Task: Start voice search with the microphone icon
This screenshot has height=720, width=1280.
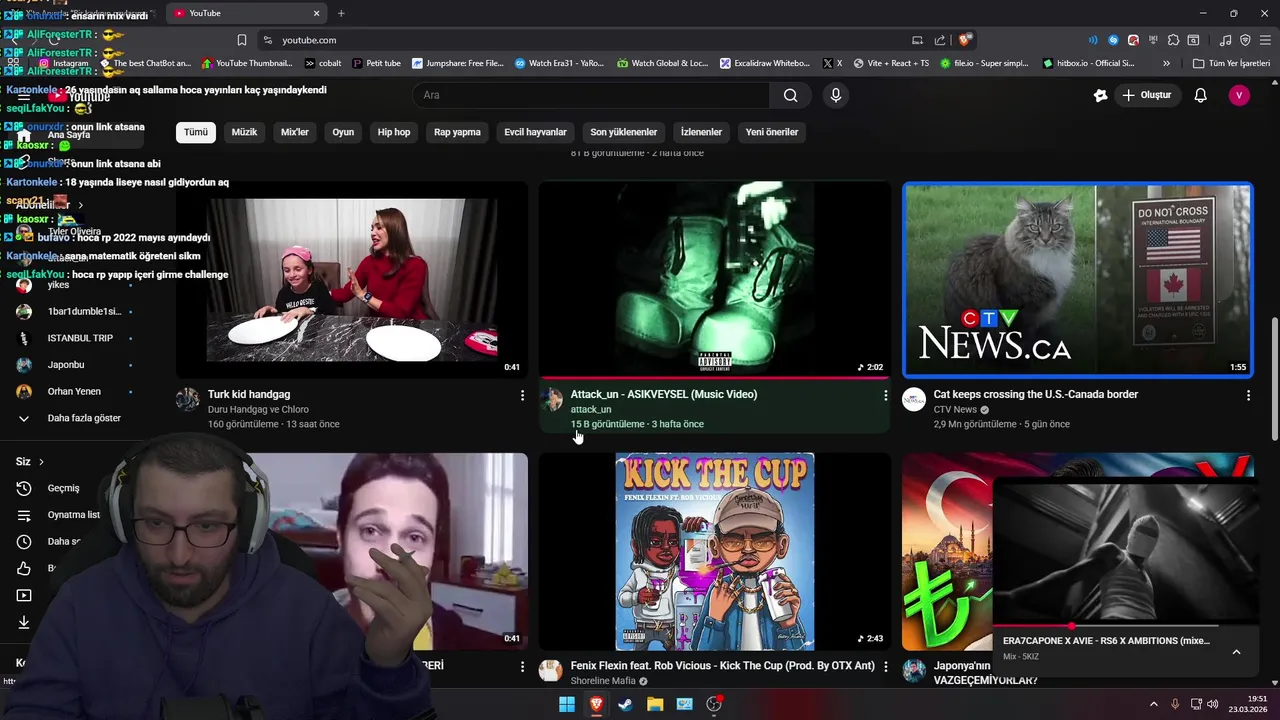Action: click(x=836, y=95)
